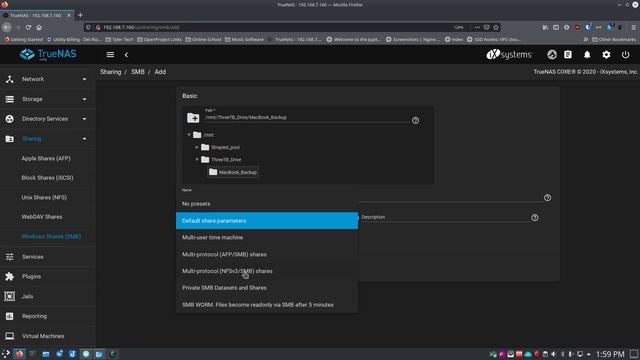Choose No presets from the purpose list
The width and height of the screenshot is (640, 360).
click(x=267, y=204)
